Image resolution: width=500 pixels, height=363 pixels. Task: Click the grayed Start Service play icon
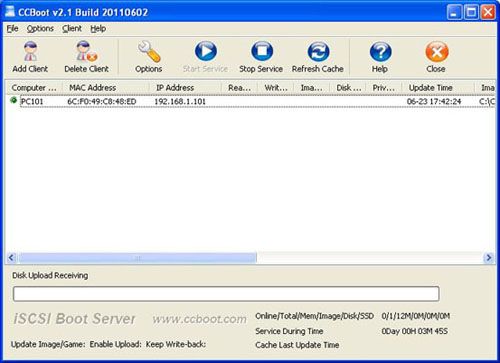pyautogui.click(x=206, y=51)
